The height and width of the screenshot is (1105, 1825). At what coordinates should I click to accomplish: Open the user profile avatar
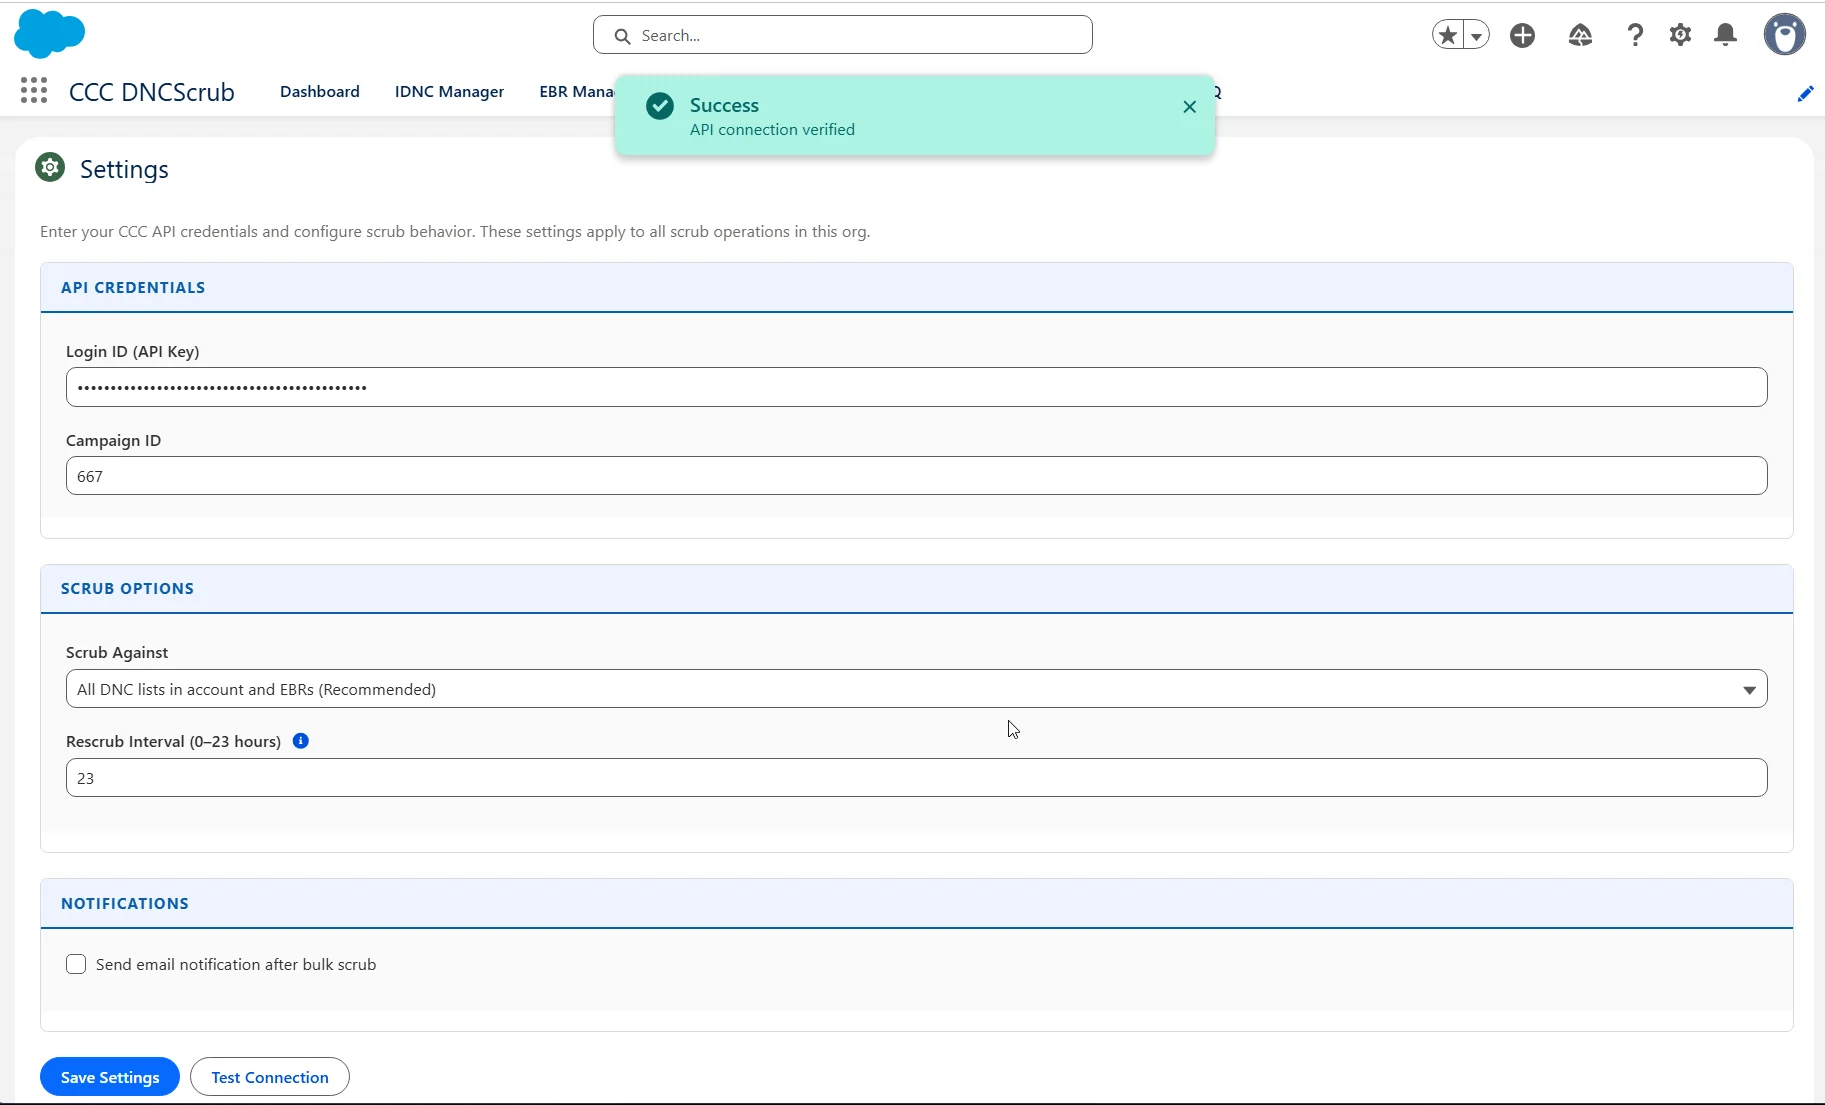1784,35
